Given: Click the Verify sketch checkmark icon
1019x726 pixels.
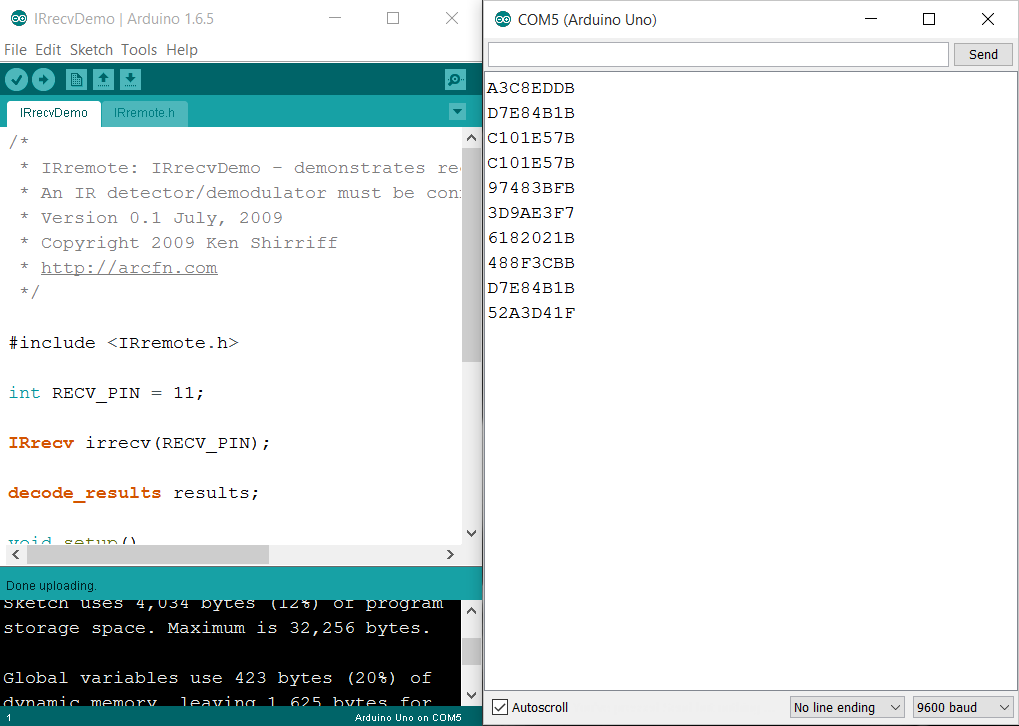Looking at the screenshot, I should click(x=16, y=80).
